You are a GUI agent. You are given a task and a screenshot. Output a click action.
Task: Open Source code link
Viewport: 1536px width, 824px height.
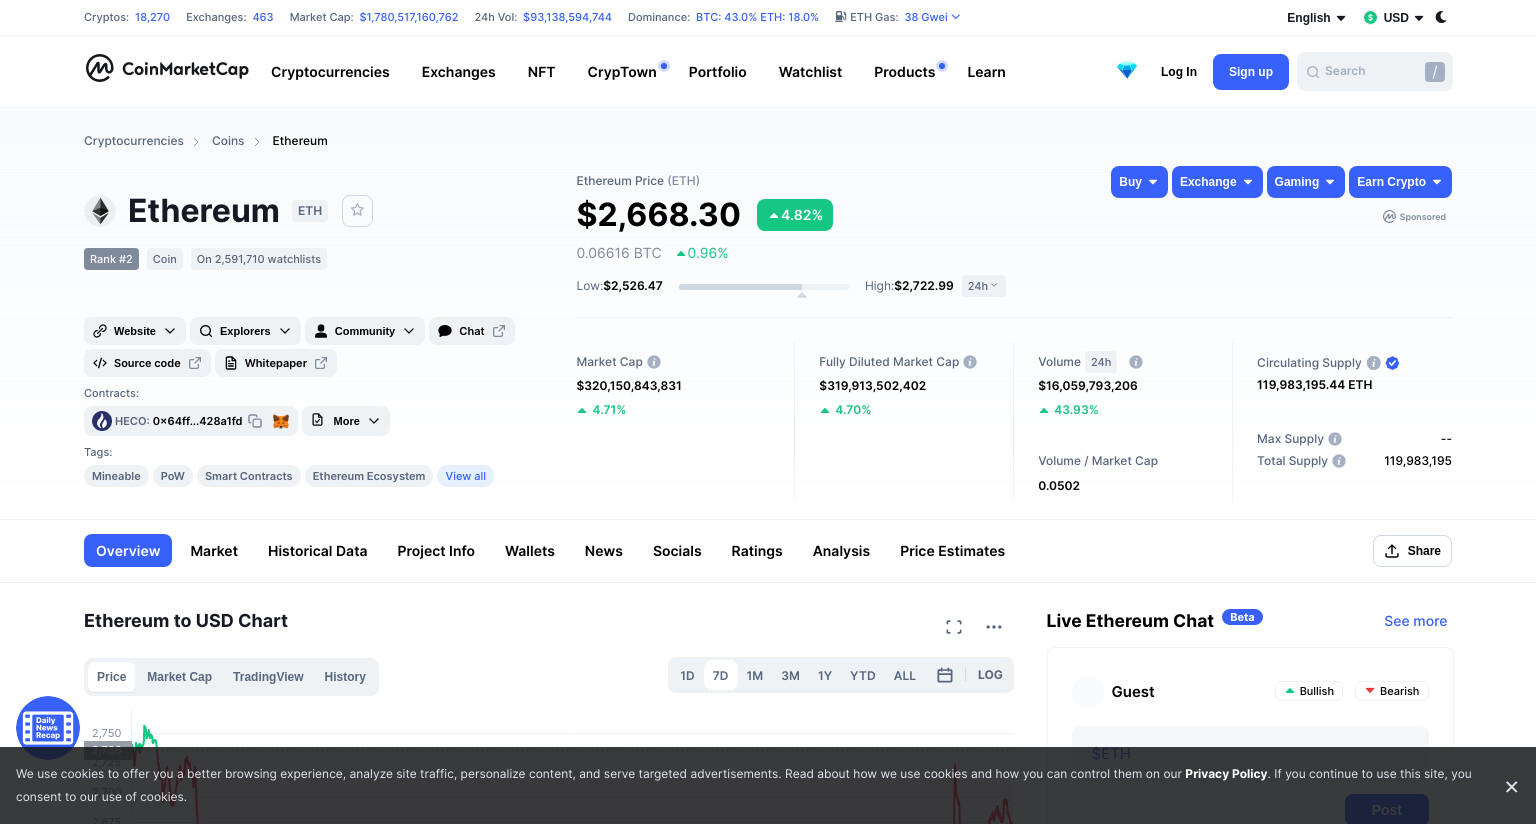[147, 363]
